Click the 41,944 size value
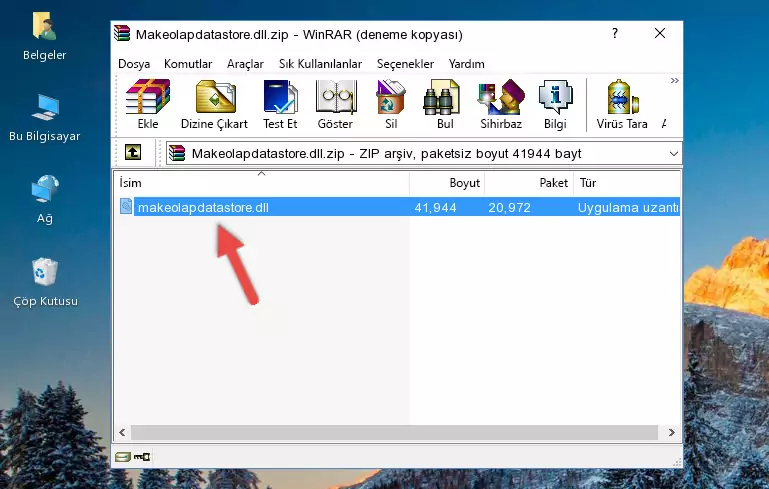Image resolution: width=769 pixels, height=489 pixels. pyautogui.click(x=435, y=208)
